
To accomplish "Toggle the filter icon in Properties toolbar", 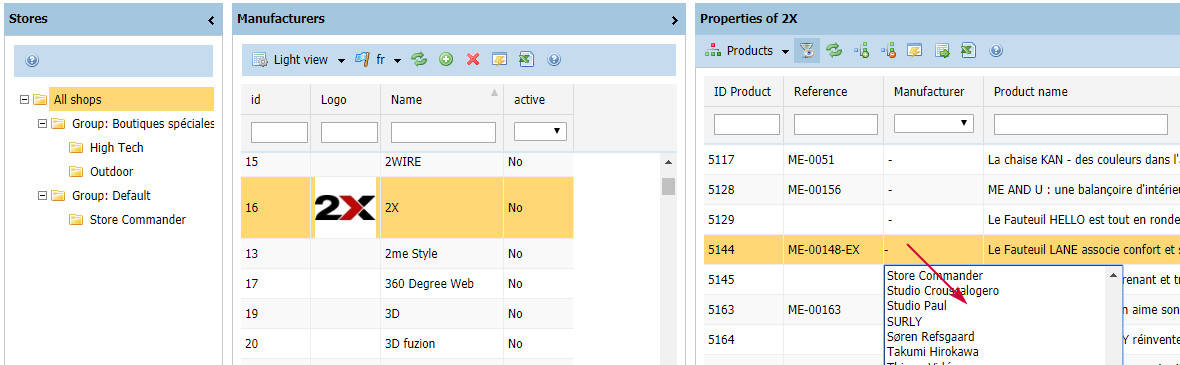I will click(x=807, y=50).
